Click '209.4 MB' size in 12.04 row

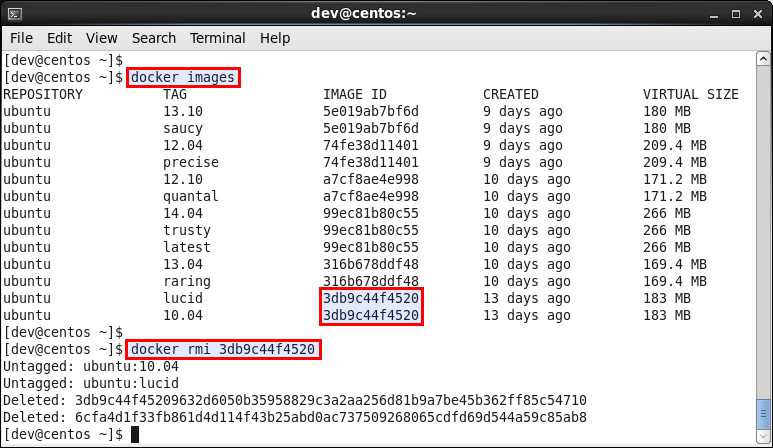(674, 145)
